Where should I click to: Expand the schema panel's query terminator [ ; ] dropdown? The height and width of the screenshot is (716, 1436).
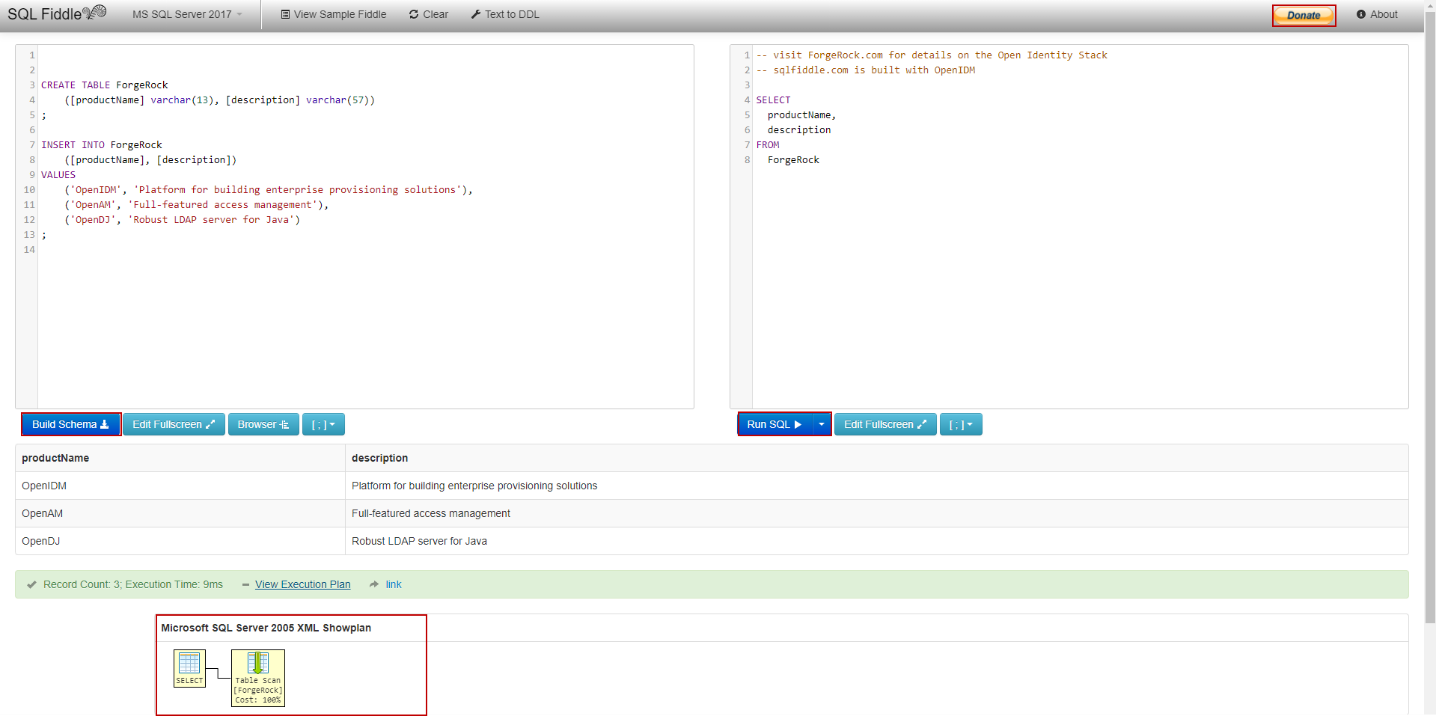(323, 424)
